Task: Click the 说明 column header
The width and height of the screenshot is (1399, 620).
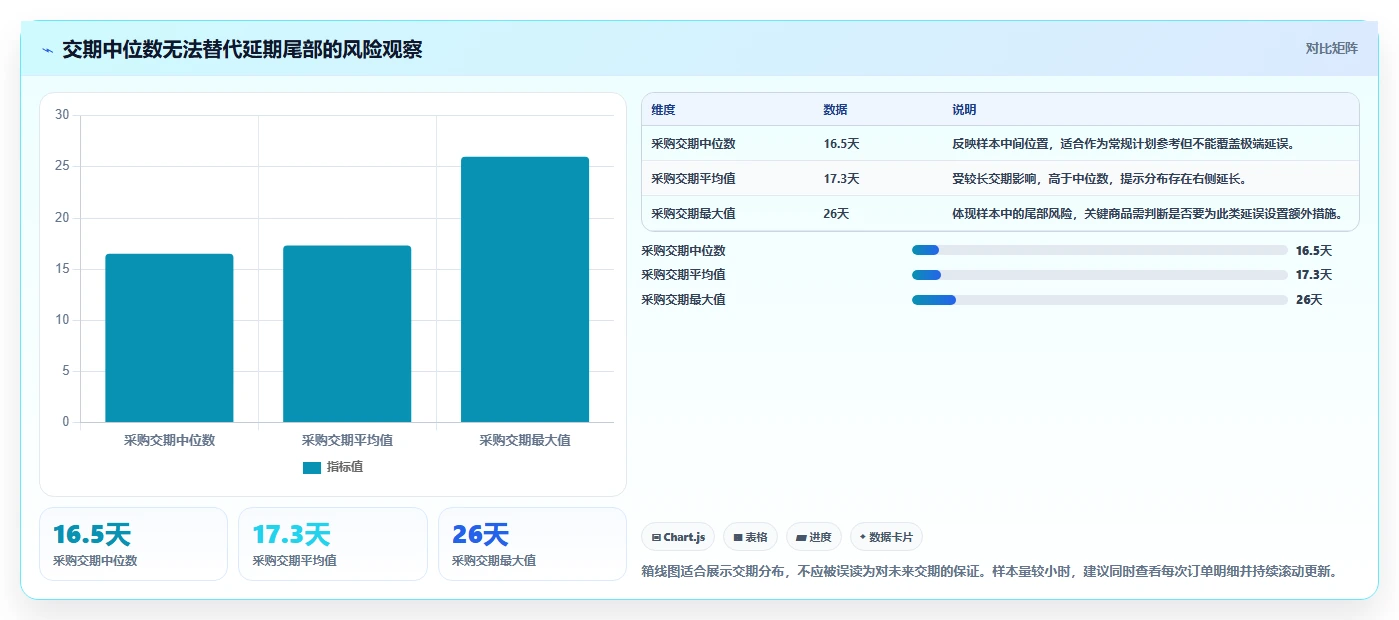Action: click(964, 110)
